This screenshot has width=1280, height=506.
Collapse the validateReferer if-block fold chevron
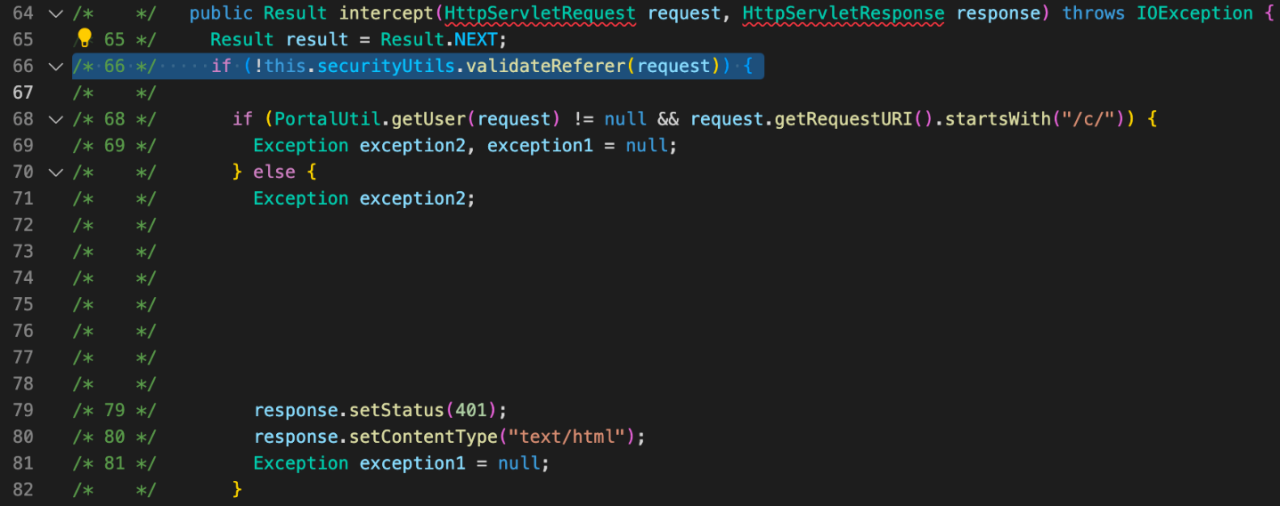click(55, 67)
